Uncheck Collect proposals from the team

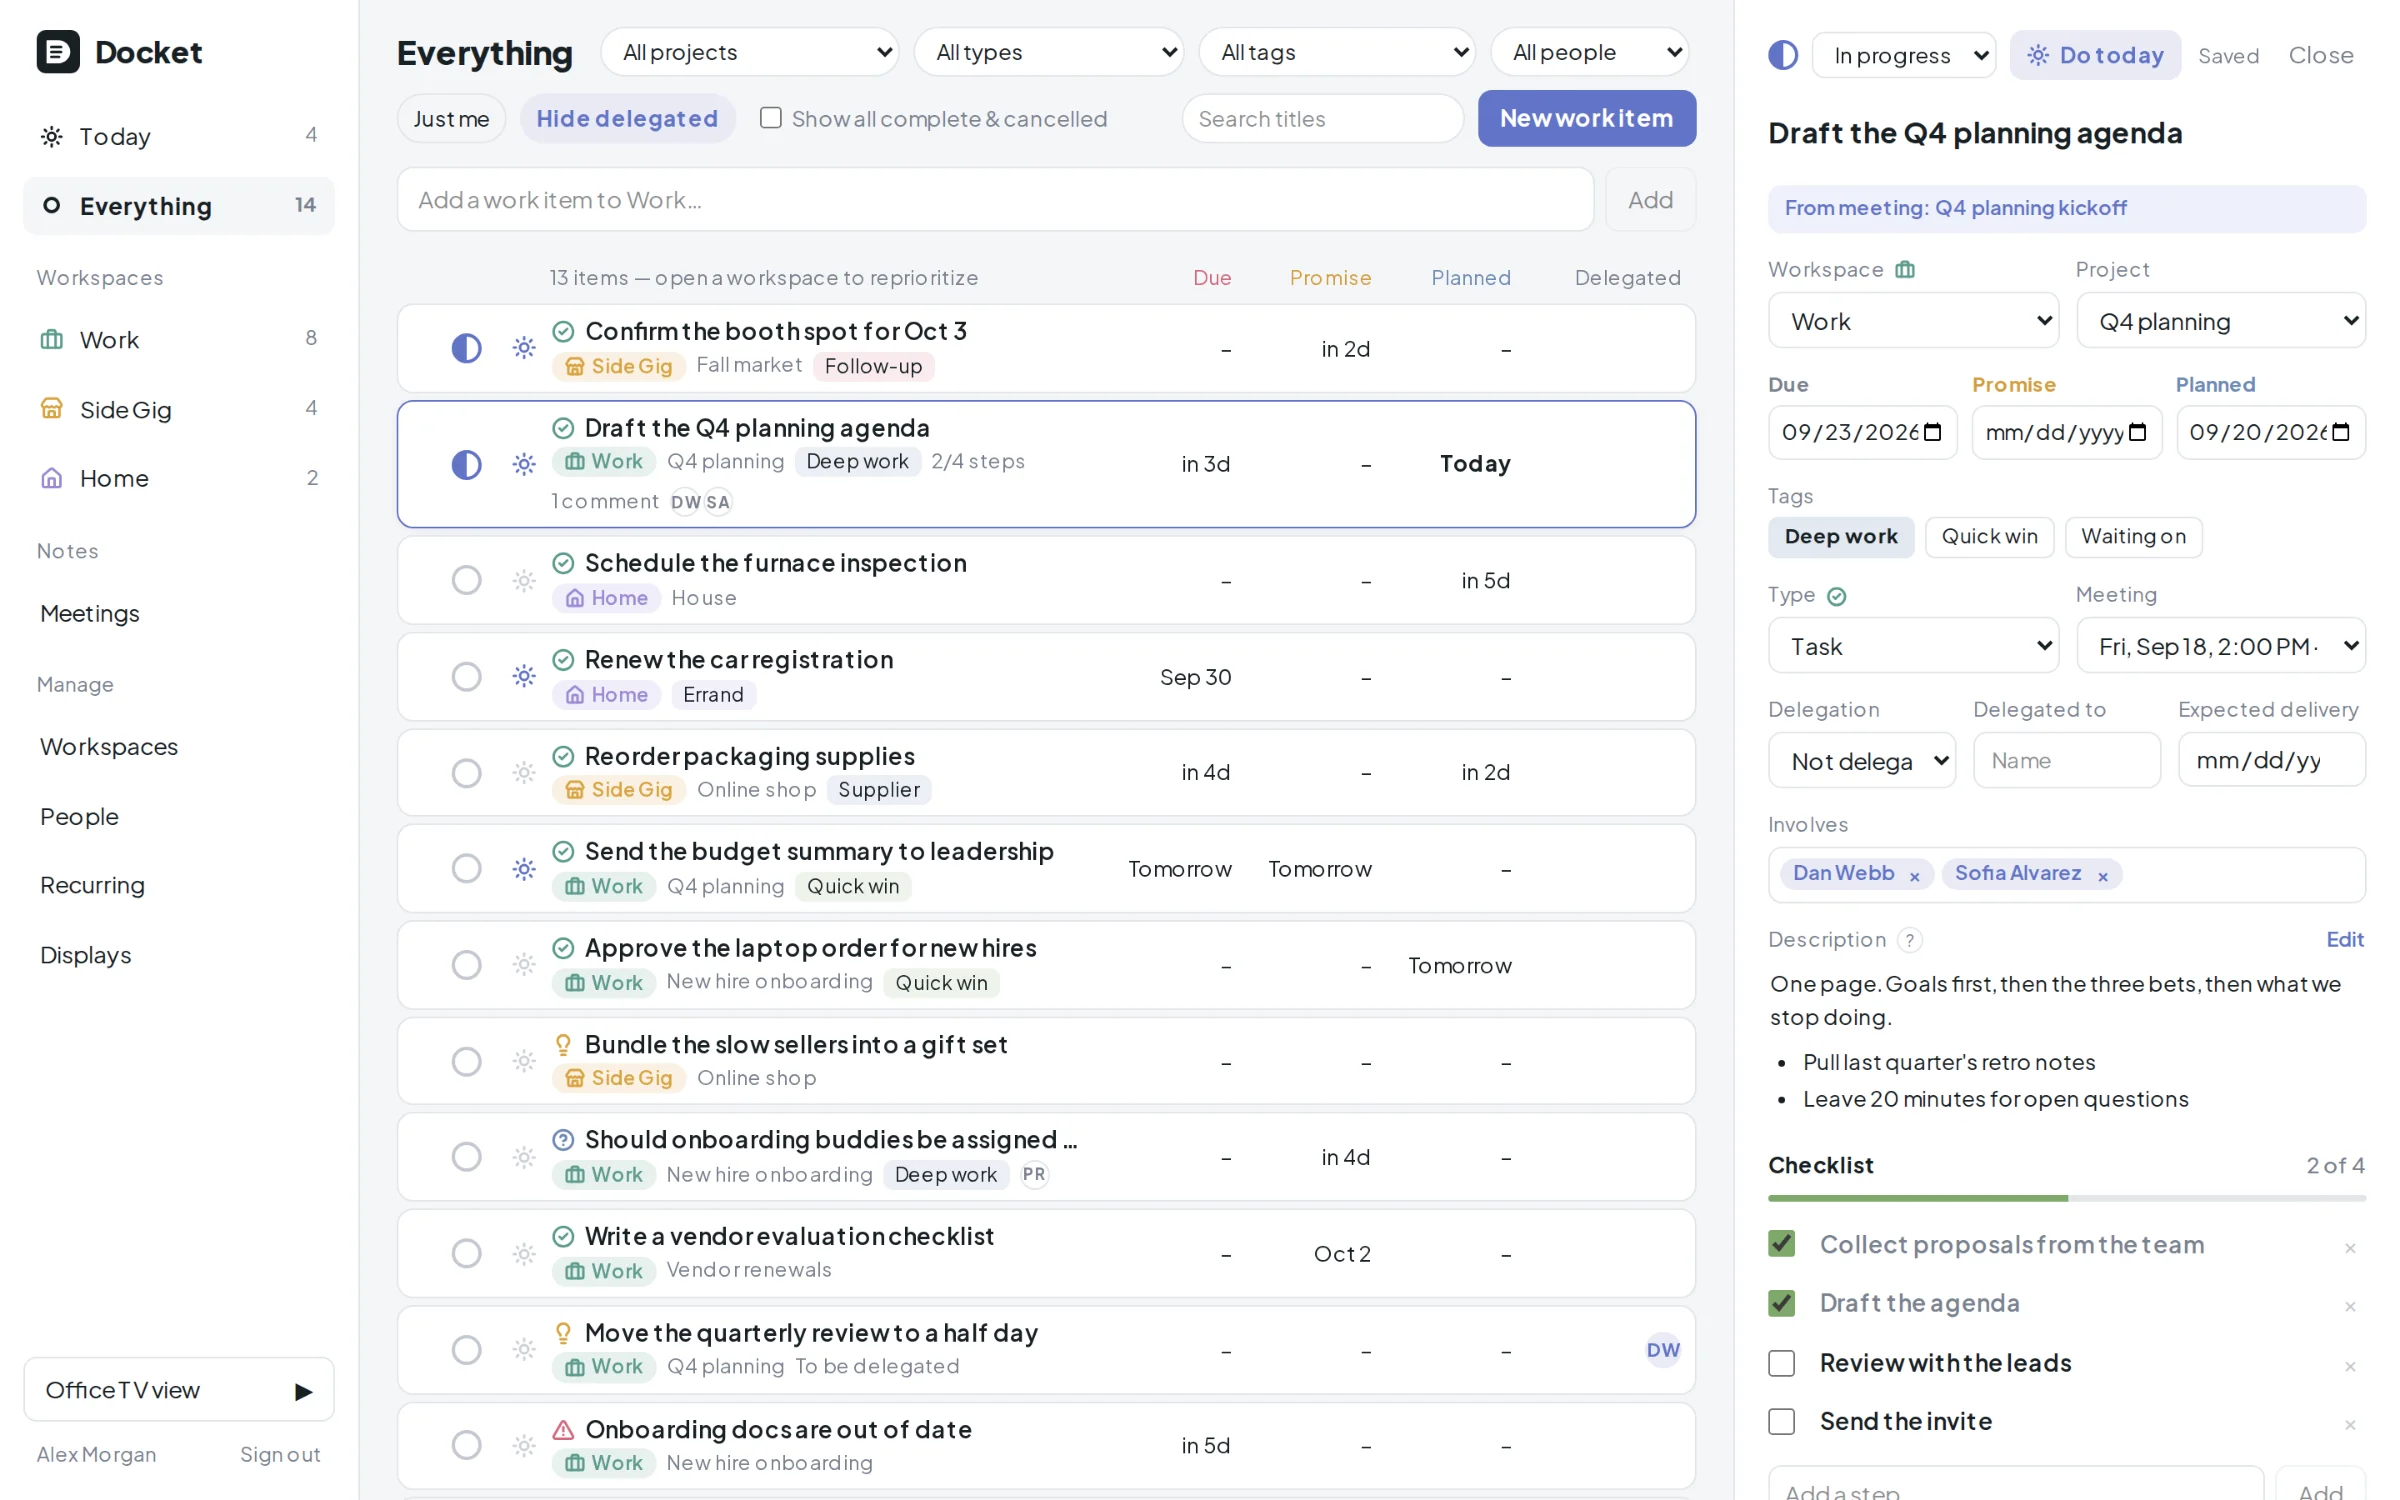point(1782,1244)
